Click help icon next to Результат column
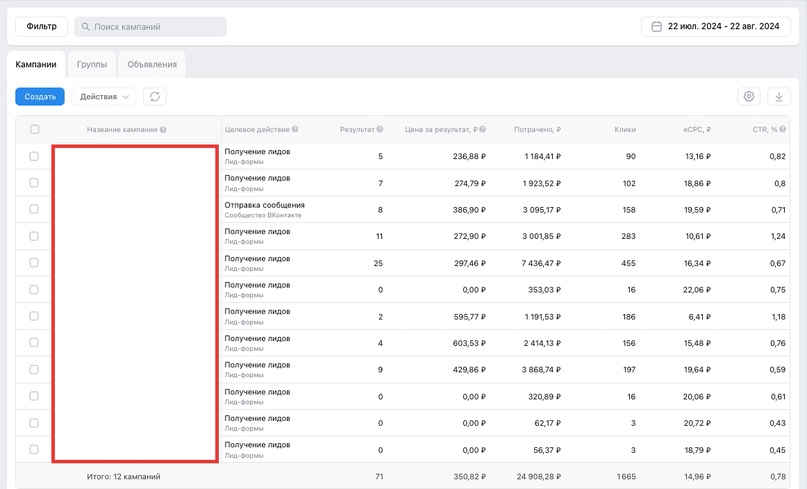 pos(379,129)
